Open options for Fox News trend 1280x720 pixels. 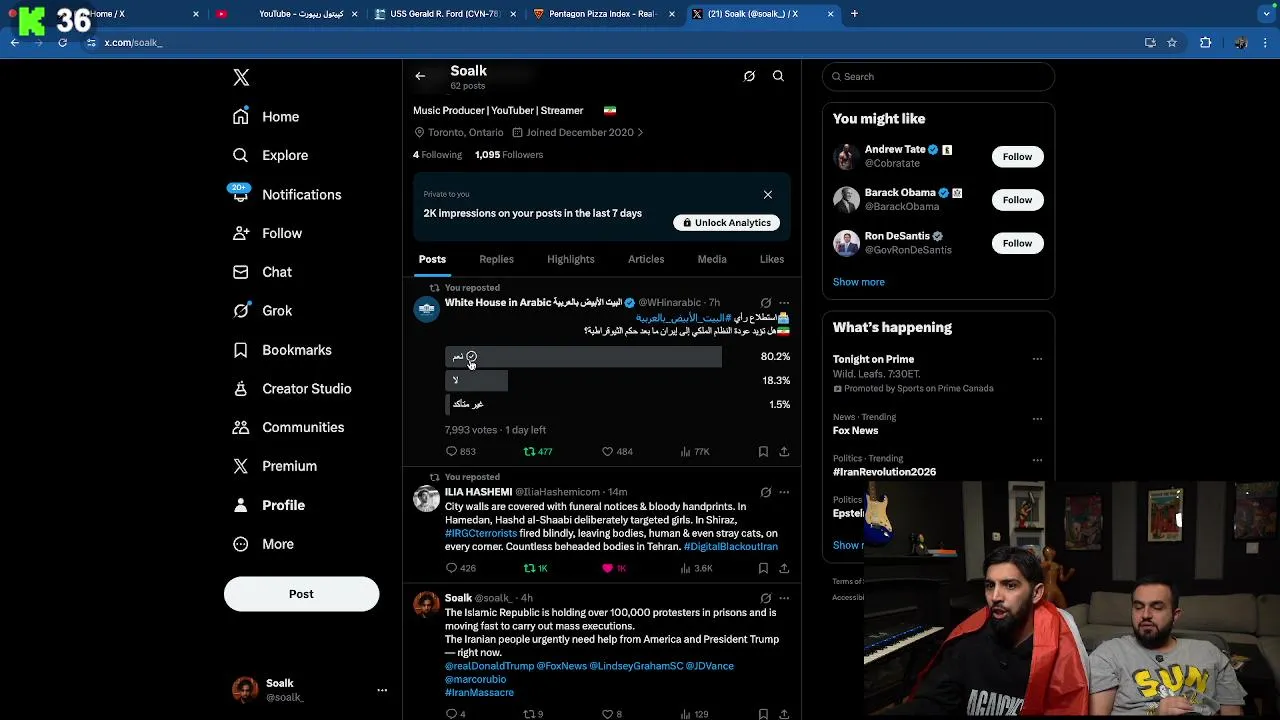coord(1037,419)
